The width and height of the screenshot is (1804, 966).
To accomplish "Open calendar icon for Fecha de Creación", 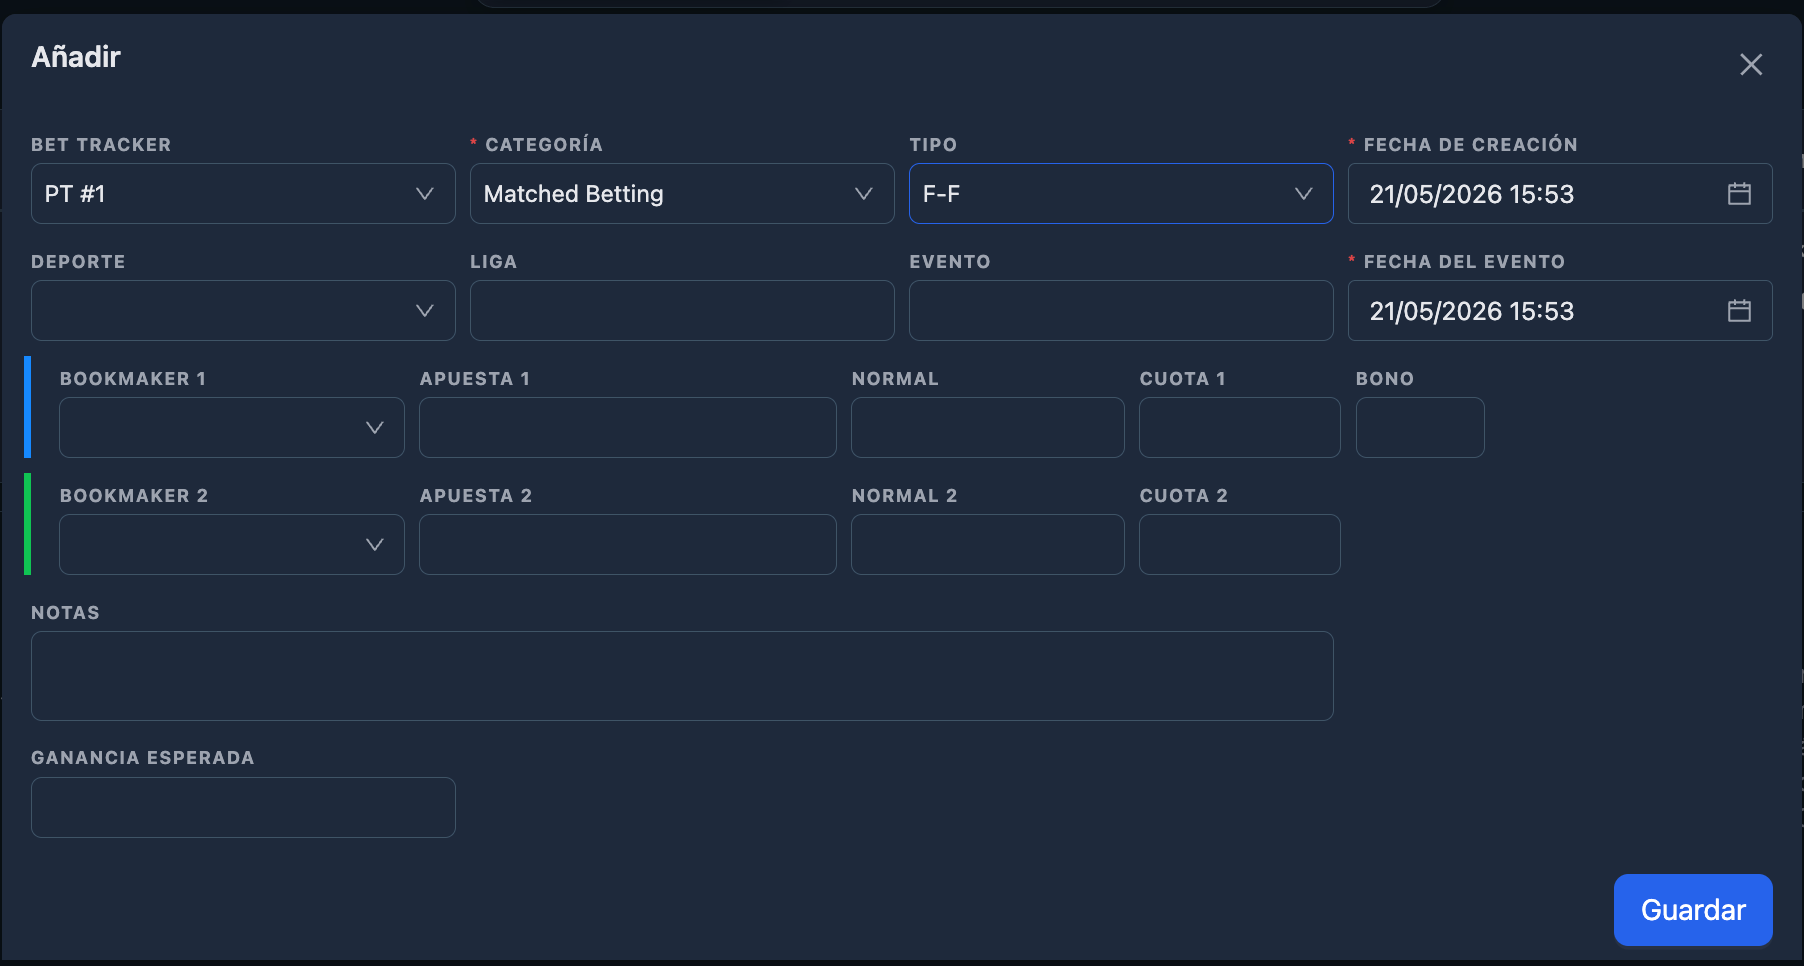I will [x=1739, y=194].
